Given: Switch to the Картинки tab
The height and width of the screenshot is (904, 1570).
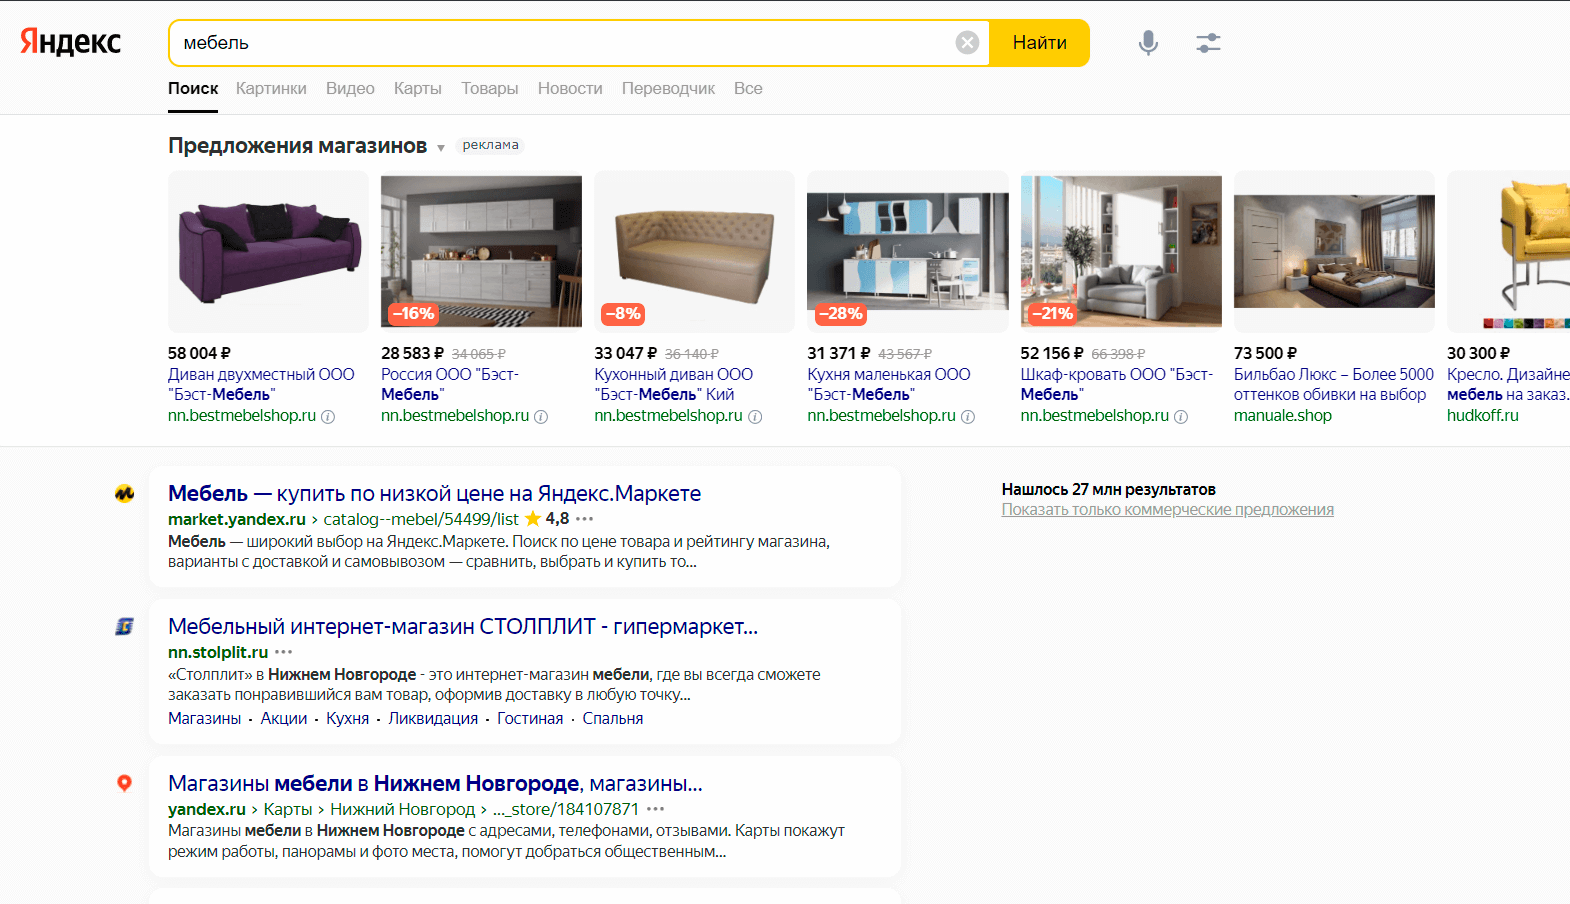Looking at the screenshot, I should [271, 88].
